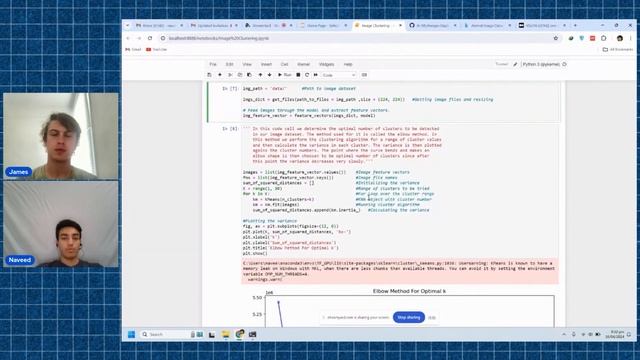
Task: Select code cell In [7]
Action: (x=384, y=102)
